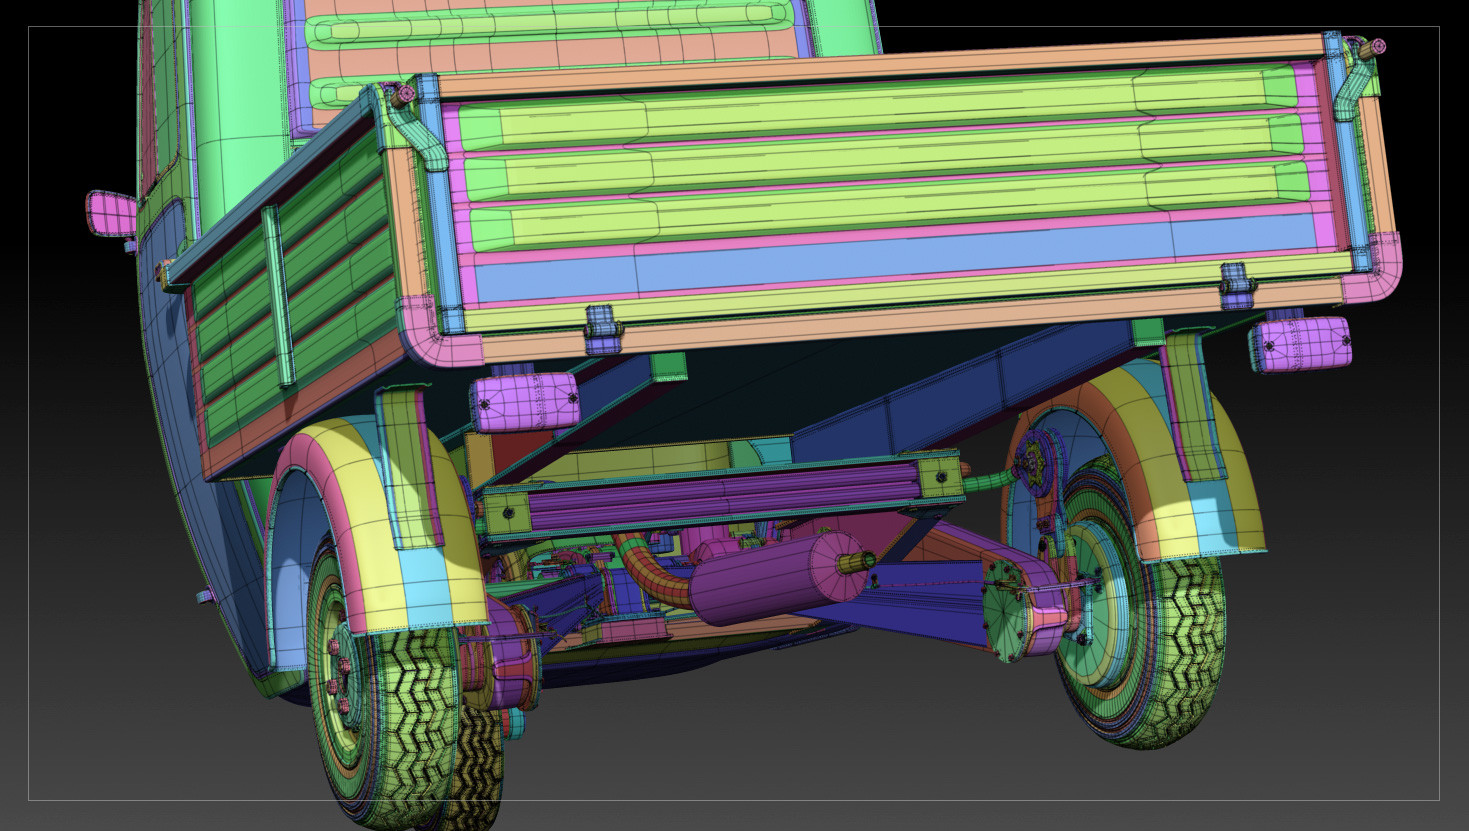This screenshot has width=1469, height=831.
Task: Select the green round differential cover
Action: [x=1009, y=608]
